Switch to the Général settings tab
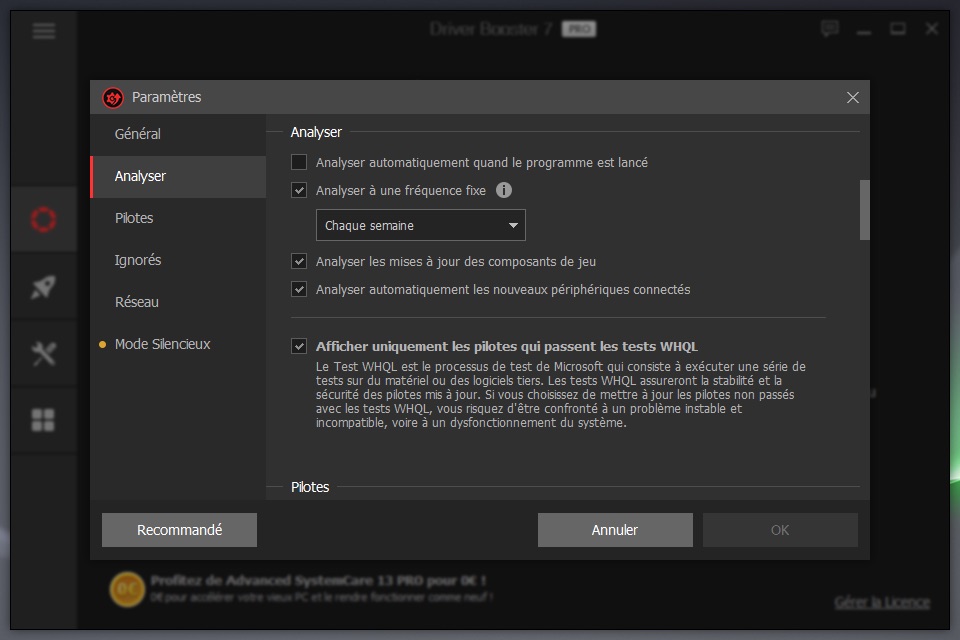 pos(178,134)
